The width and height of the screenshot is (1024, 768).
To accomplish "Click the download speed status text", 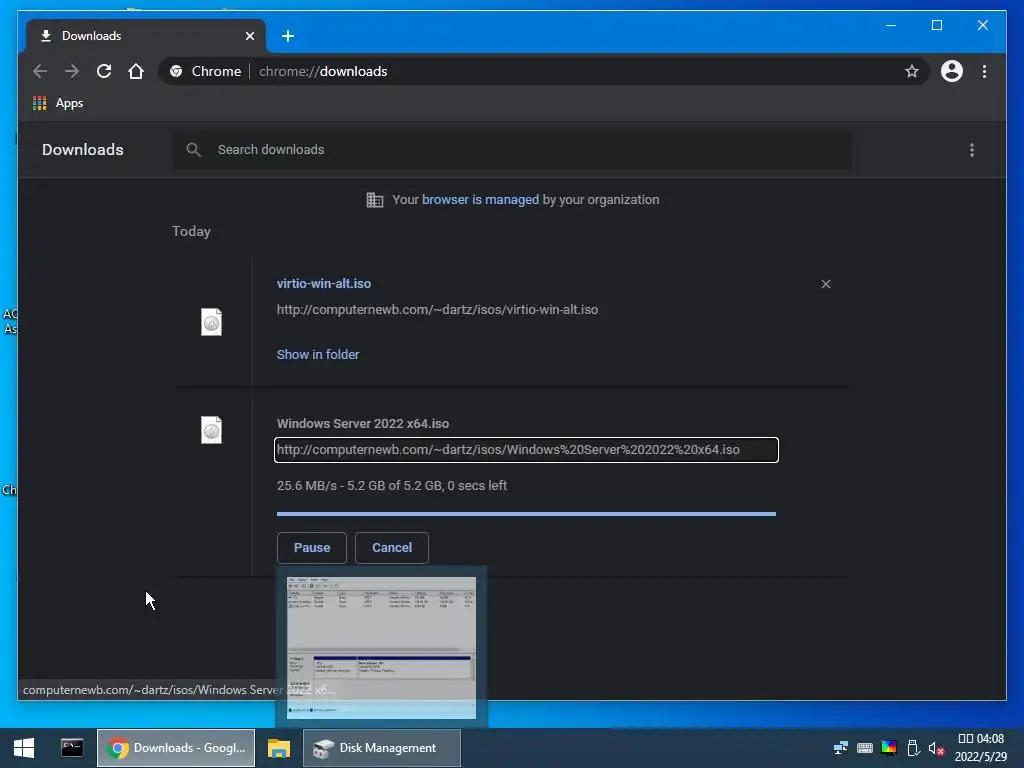I will [x=392, y=486].
